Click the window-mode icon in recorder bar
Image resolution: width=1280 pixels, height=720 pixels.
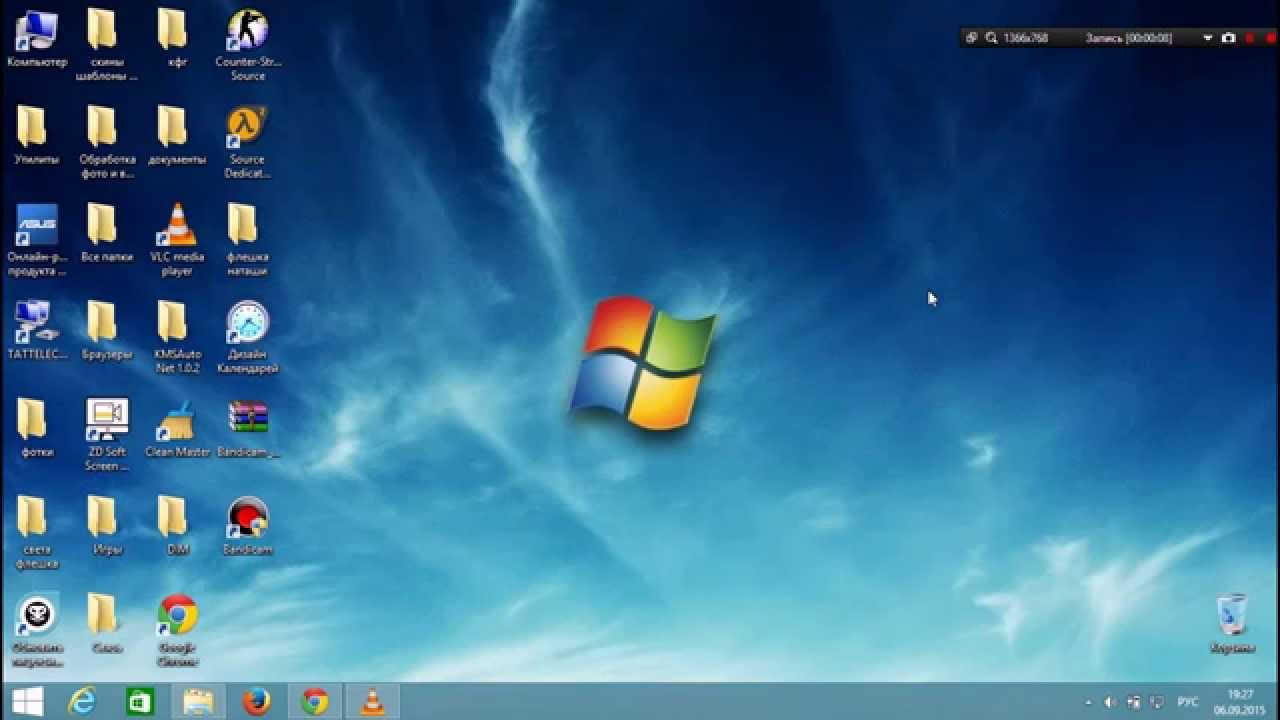click(971, 38)
